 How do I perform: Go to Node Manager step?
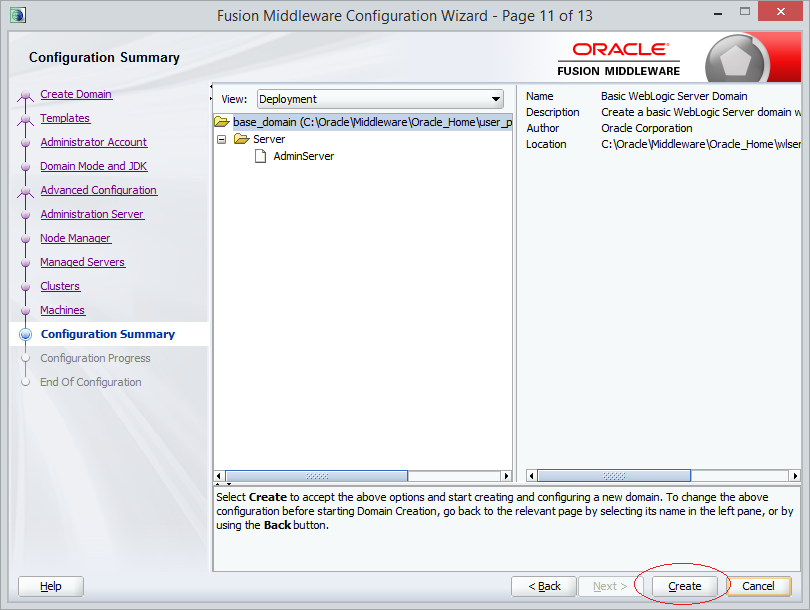75,238
